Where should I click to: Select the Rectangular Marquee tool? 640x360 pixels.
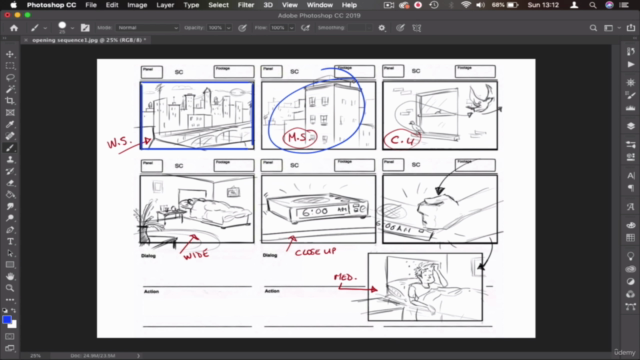10,66
